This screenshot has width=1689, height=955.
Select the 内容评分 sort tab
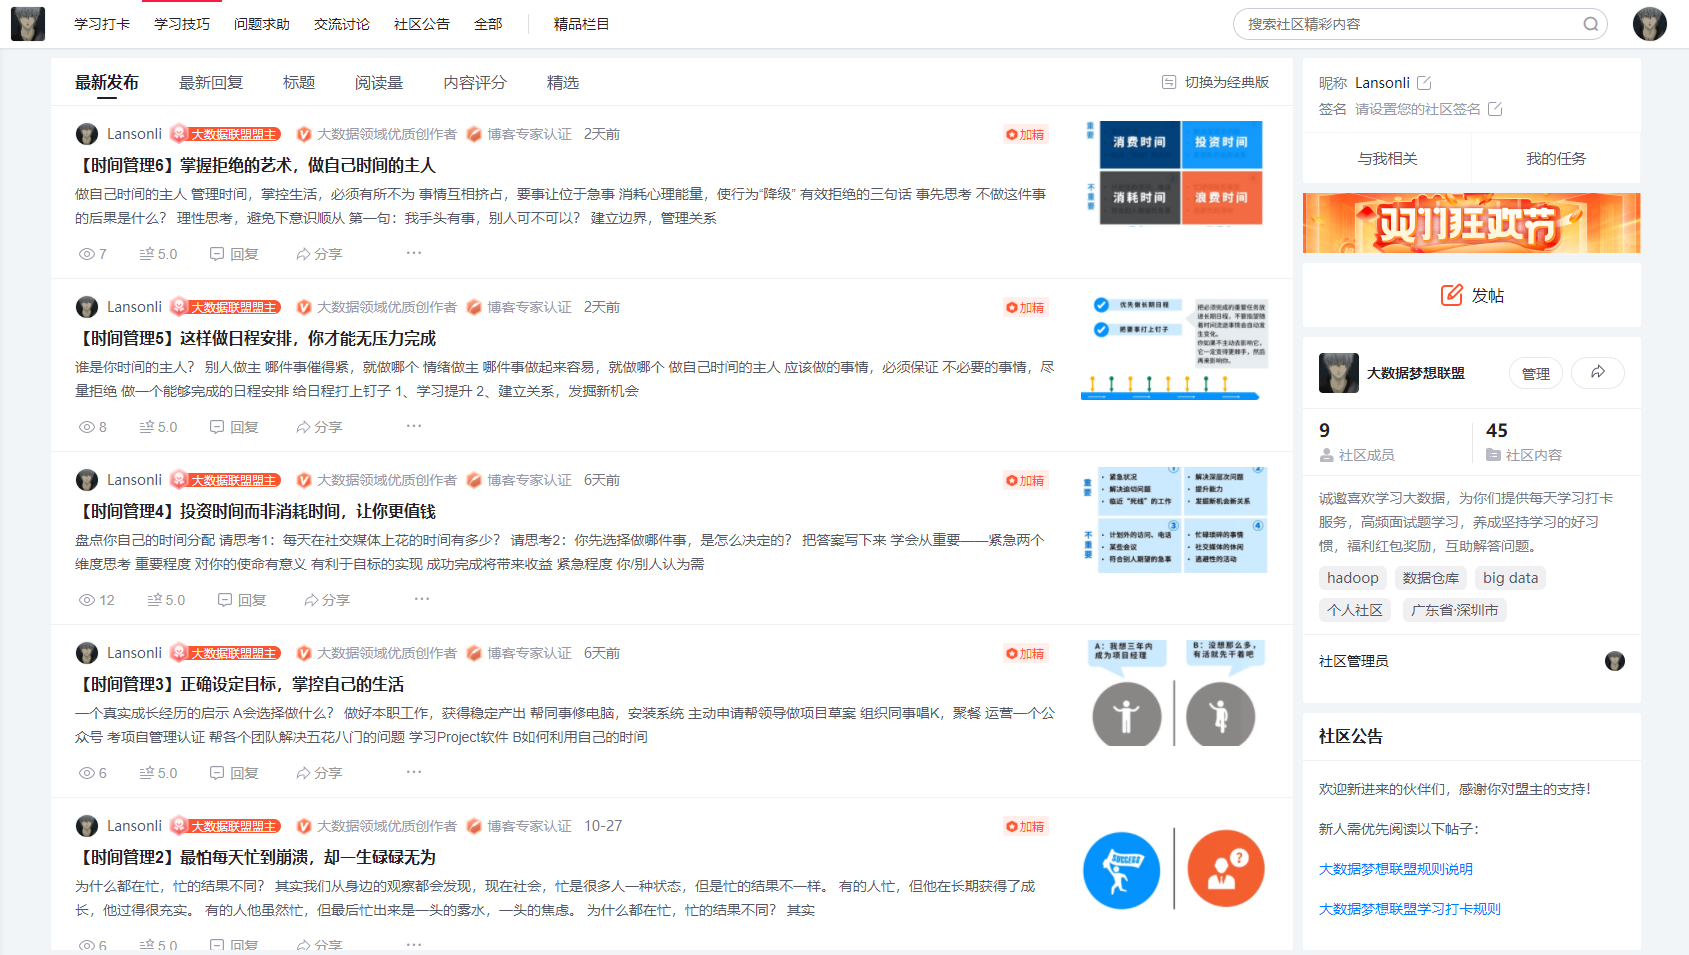(x=475, y=83)
